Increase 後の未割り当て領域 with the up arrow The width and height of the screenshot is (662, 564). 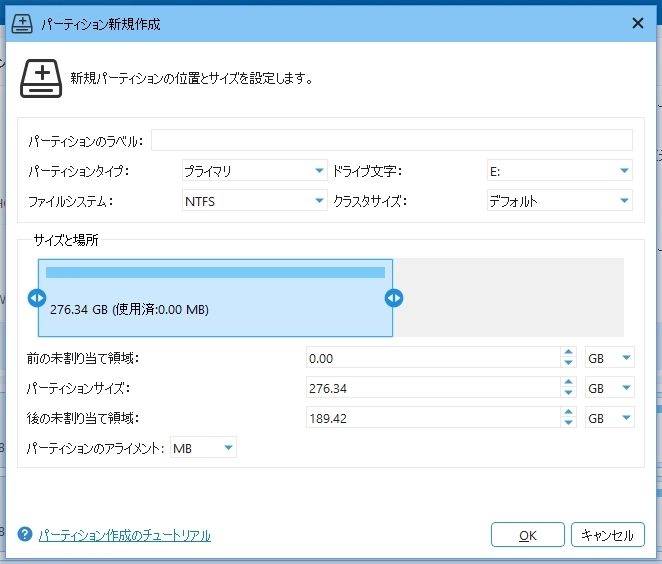pyautogui.click(x=569, y=412)
